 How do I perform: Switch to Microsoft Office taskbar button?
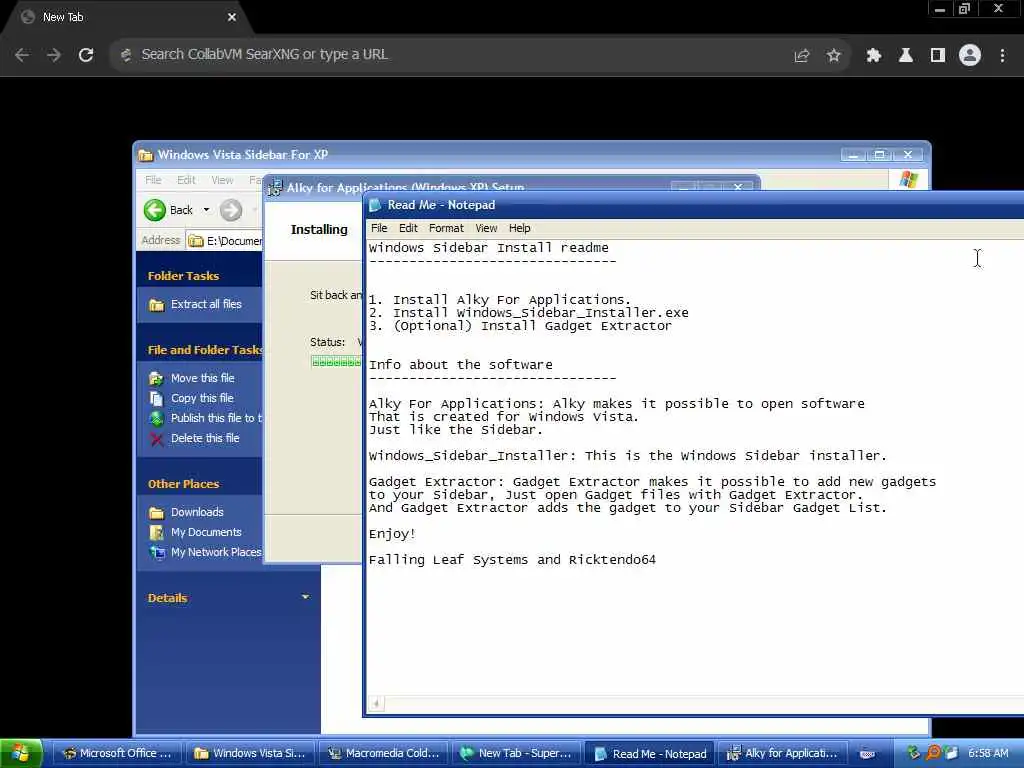pyautogui.click(x=117, y=753)
